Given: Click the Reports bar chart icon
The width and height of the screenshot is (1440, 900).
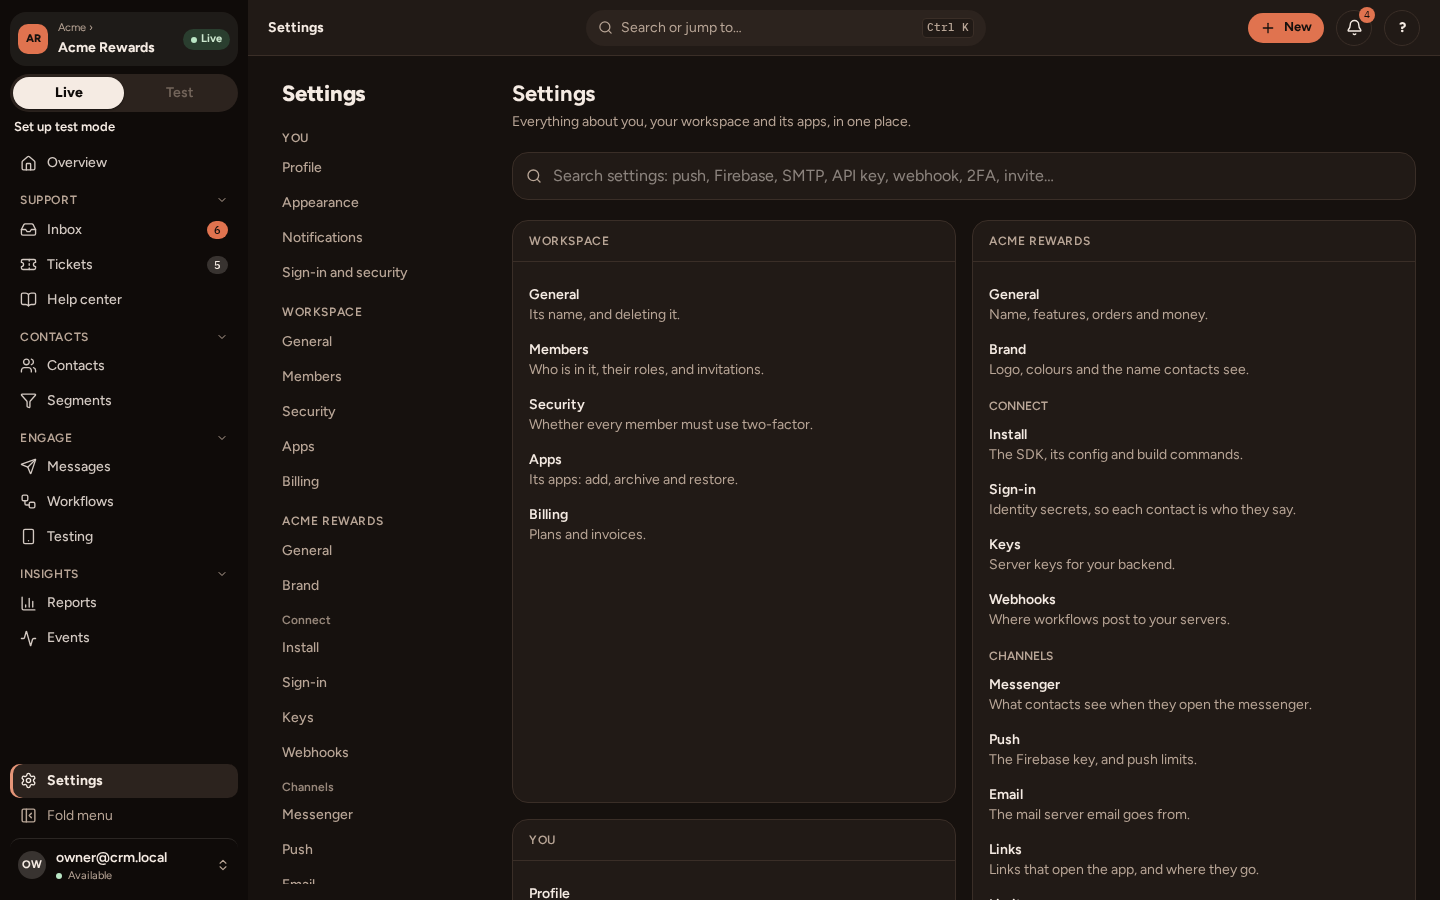Looking at the screenshot, I should coord(29,603).
